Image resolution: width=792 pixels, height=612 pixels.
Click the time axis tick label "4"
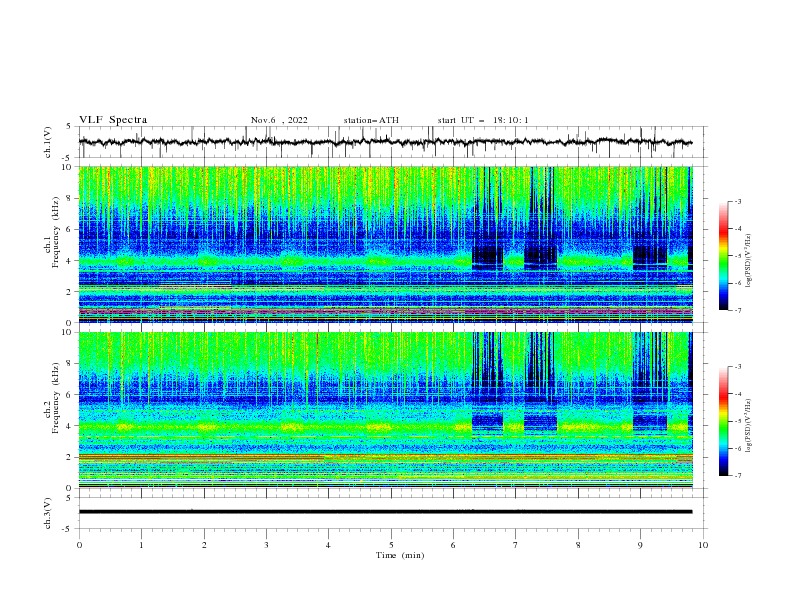coord(328,545)
